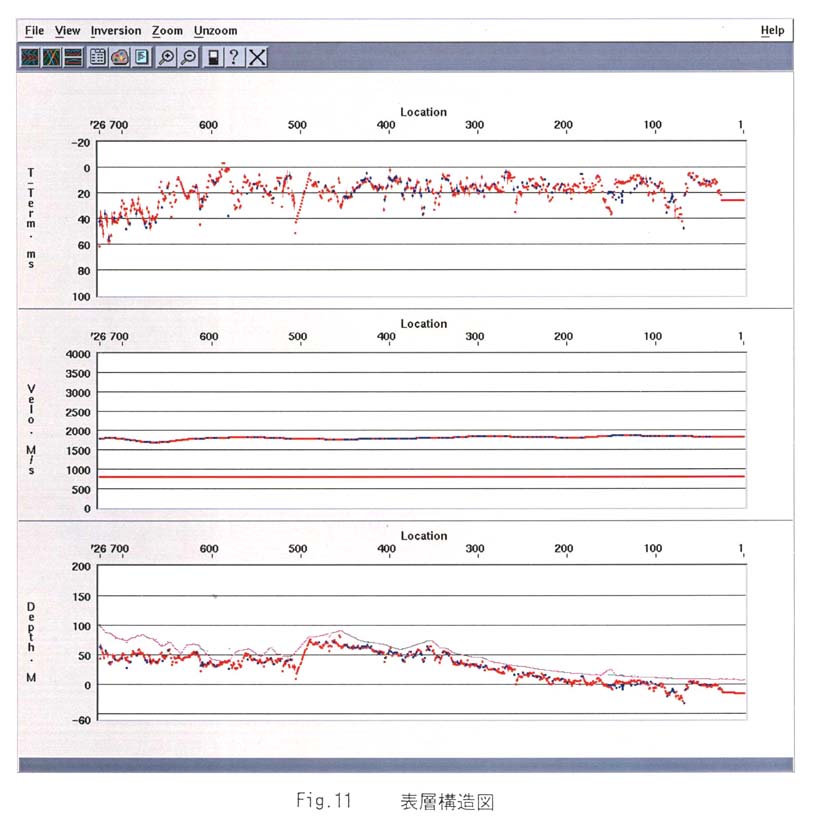Screen dimensions: 813x819
Task: Click the X close icon in toolbar
Action: (x=257, y=57)
